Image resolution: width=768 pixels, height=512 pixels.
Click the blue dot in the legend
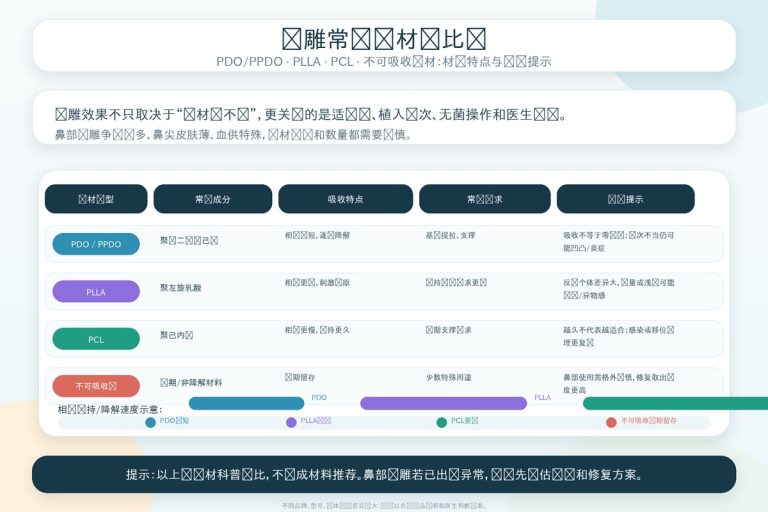pyautogui.click(x=150, y=422)
